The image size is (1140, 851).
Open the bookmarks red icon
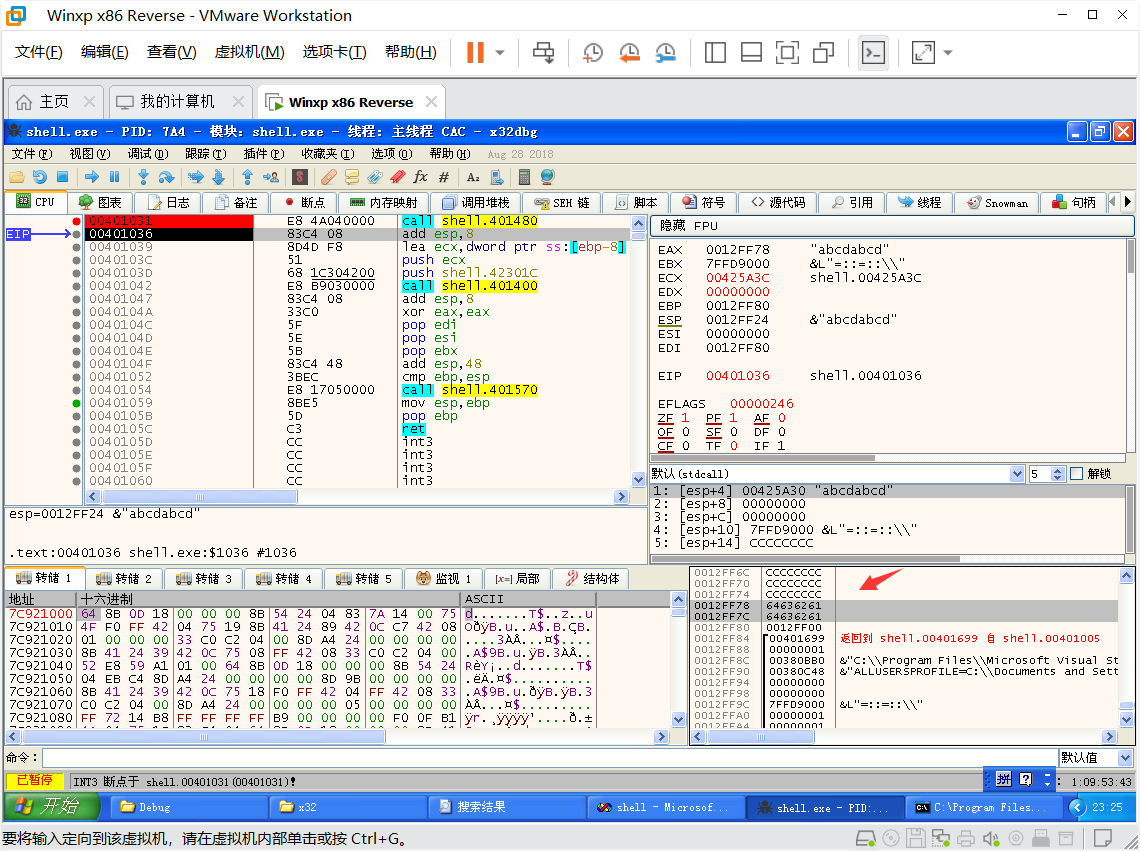397,177
